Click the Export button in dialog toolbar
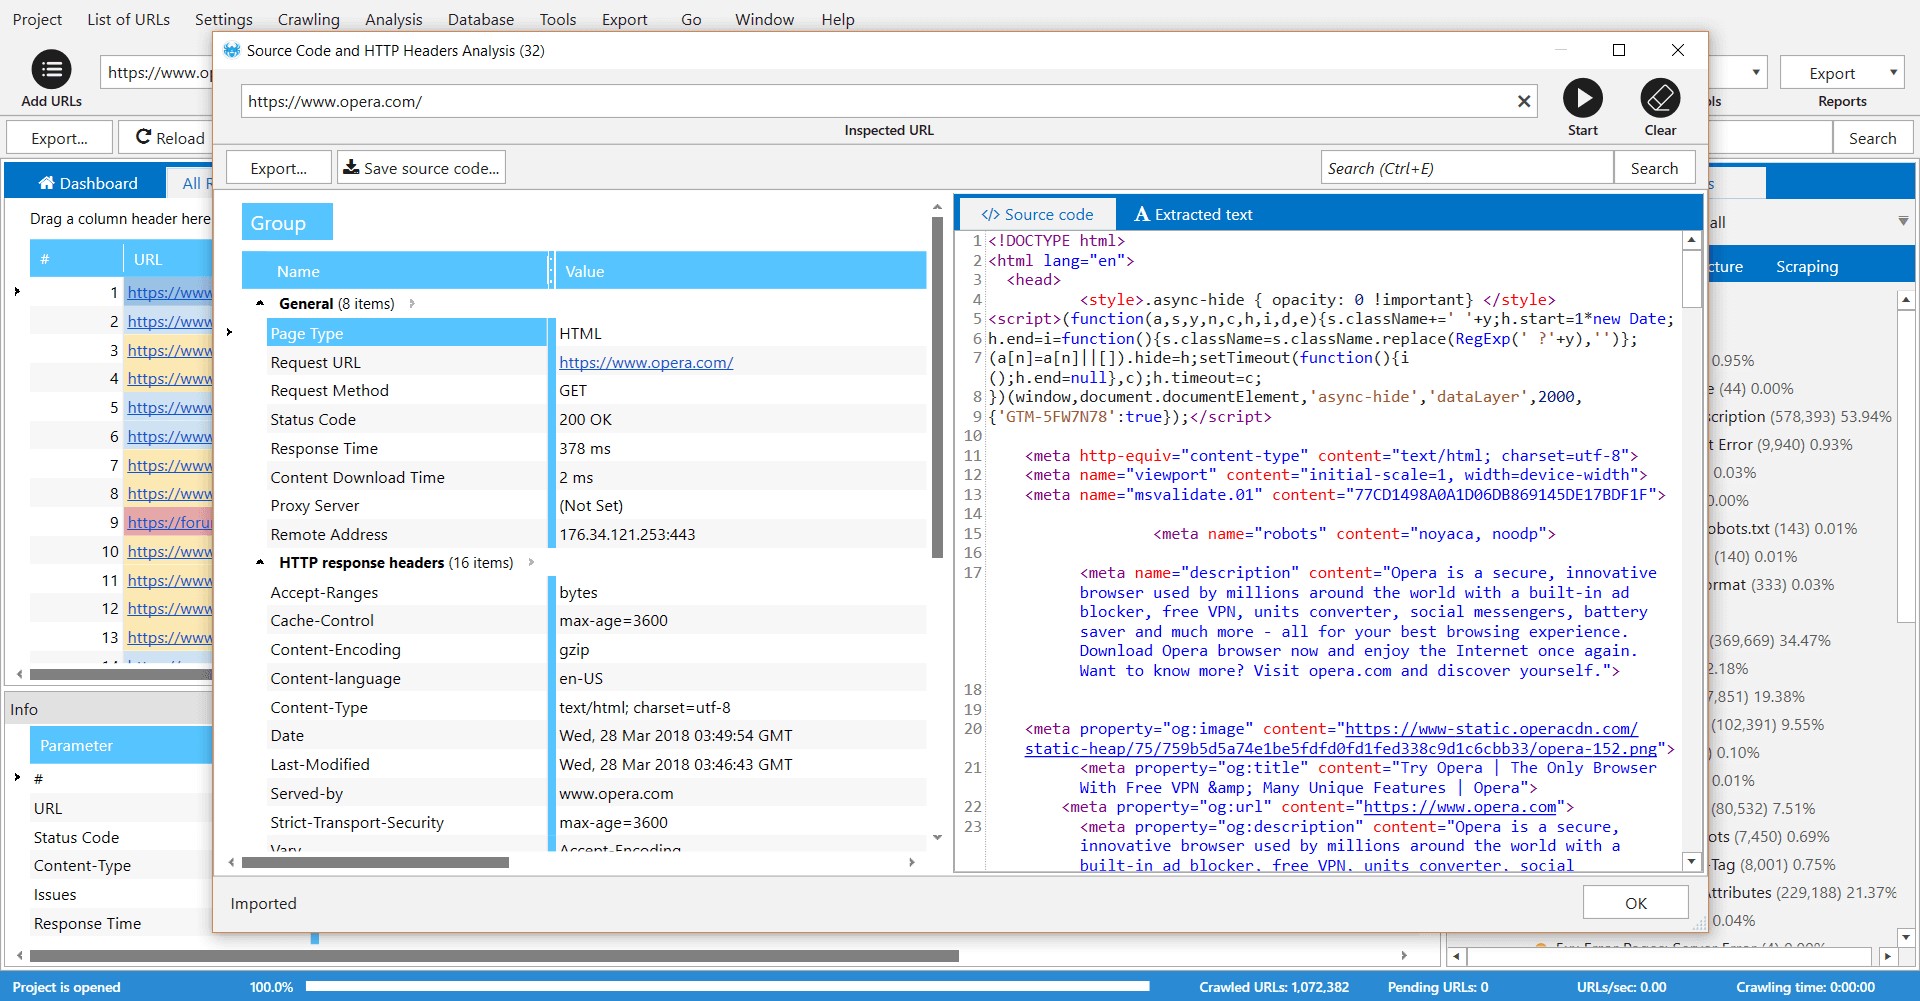 (278, 168)
